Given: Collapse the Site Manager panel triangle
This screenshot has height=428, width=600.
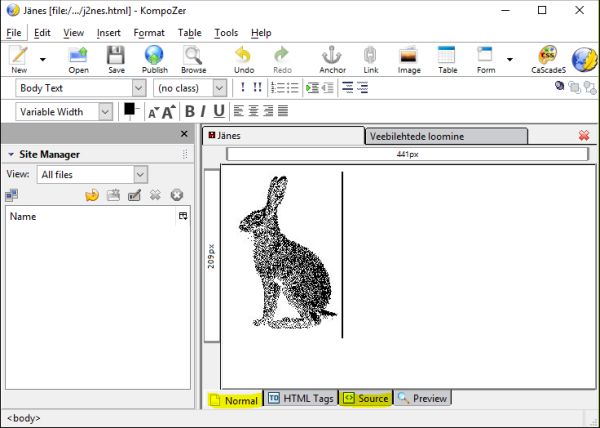Looking at the screenshot, I should pyautogui.click(x=11, y=155).
